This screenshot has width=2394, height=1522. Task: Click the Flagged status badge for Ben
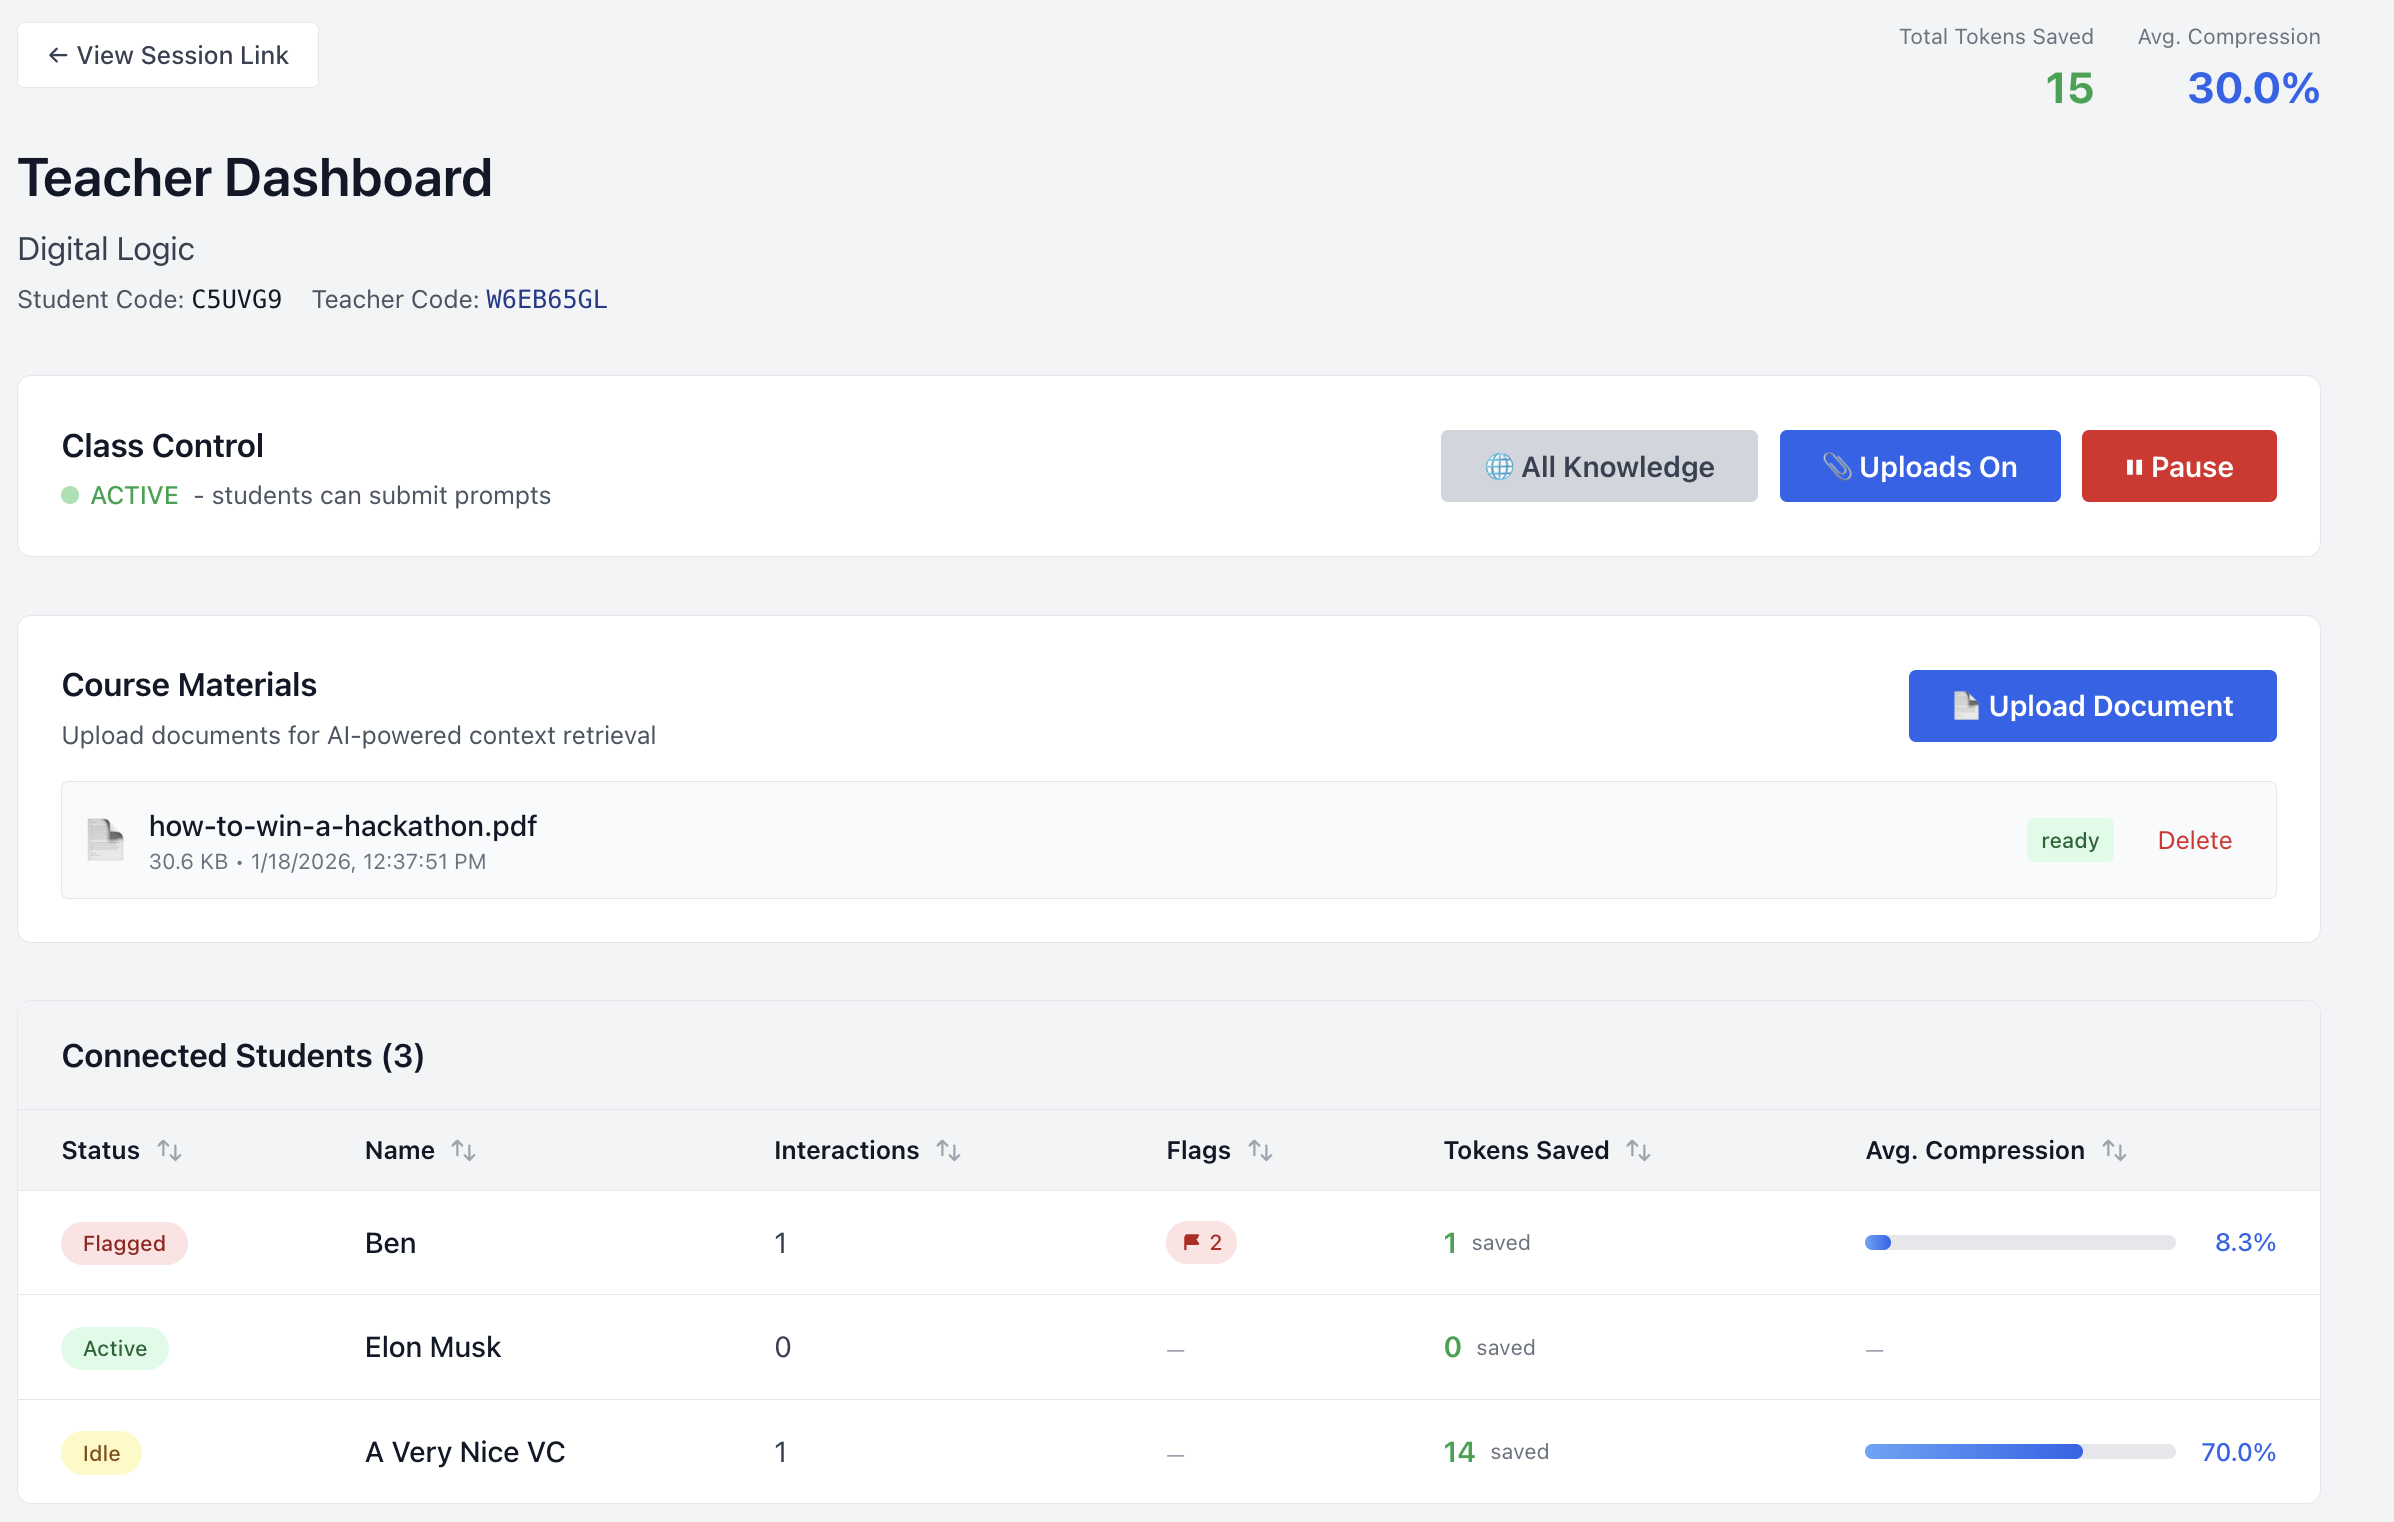coord(124,1243)
